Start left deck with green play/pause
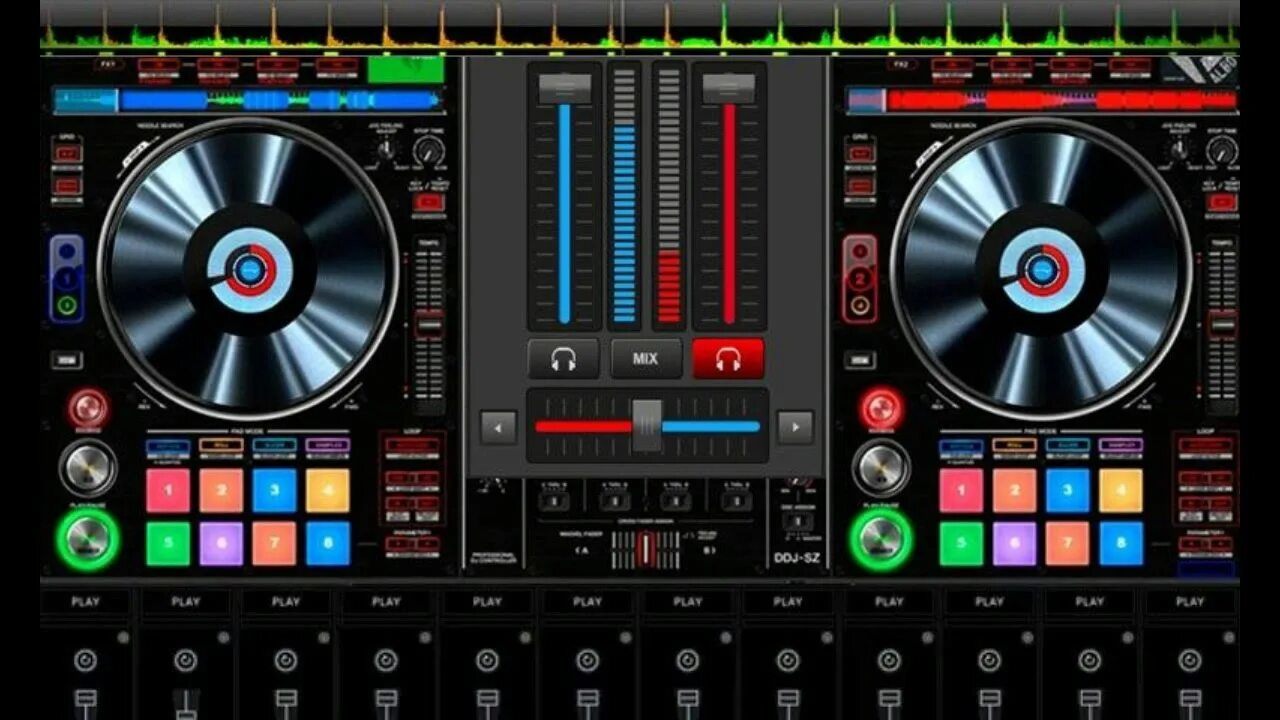The height and width of the screenshot is (720, 1280). click(x=88, y=540)
